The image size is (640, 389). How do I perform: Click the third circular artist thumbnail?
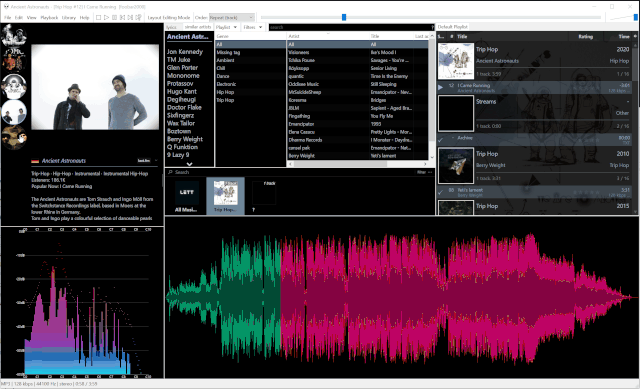[14, 86]
